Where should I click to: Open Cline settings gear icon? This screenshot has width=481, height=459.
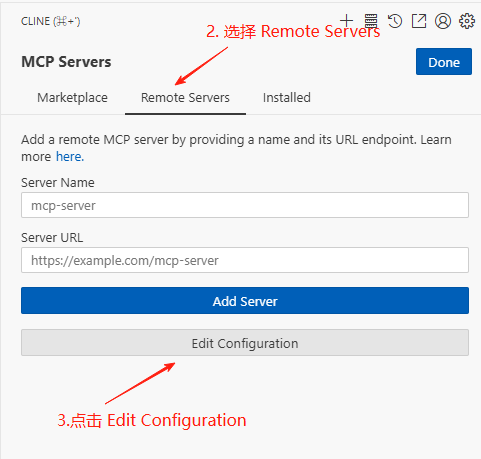point(467,21)
